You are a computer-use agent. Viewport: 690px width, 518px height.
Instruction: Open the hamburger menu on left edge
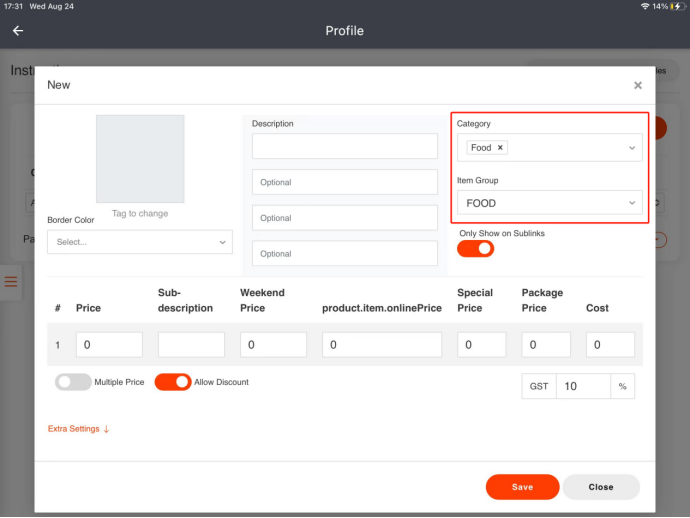click(11, 282)
